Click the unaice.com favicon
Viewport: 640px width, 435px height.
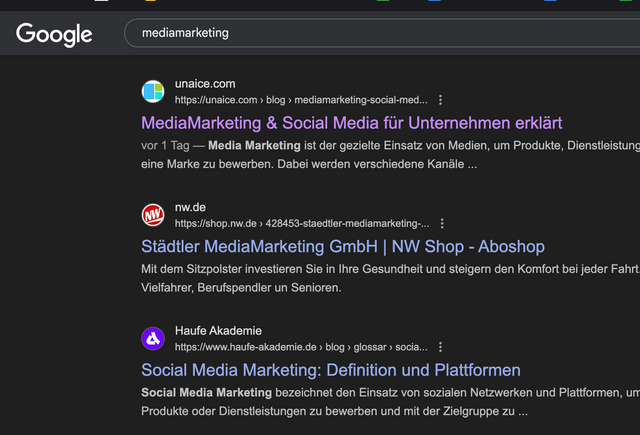[x=153, y=92]
